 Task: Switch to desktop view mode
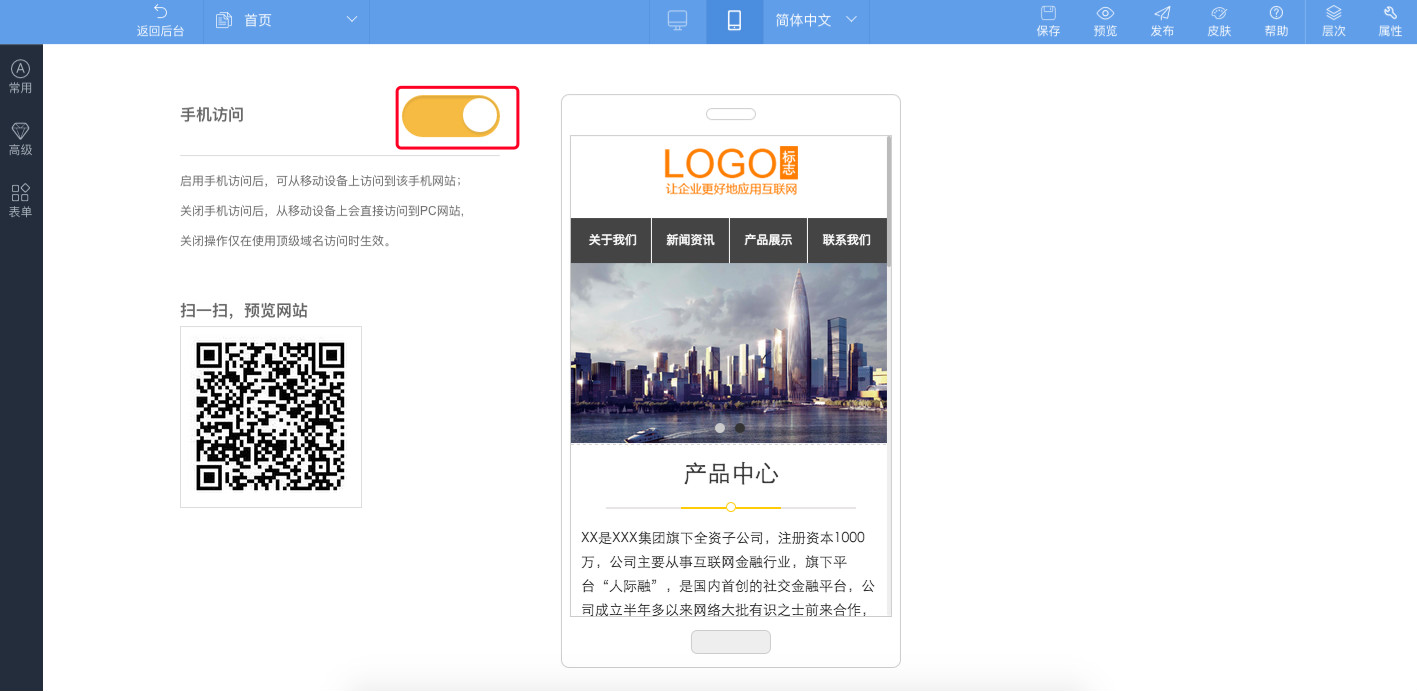[677, 21]
